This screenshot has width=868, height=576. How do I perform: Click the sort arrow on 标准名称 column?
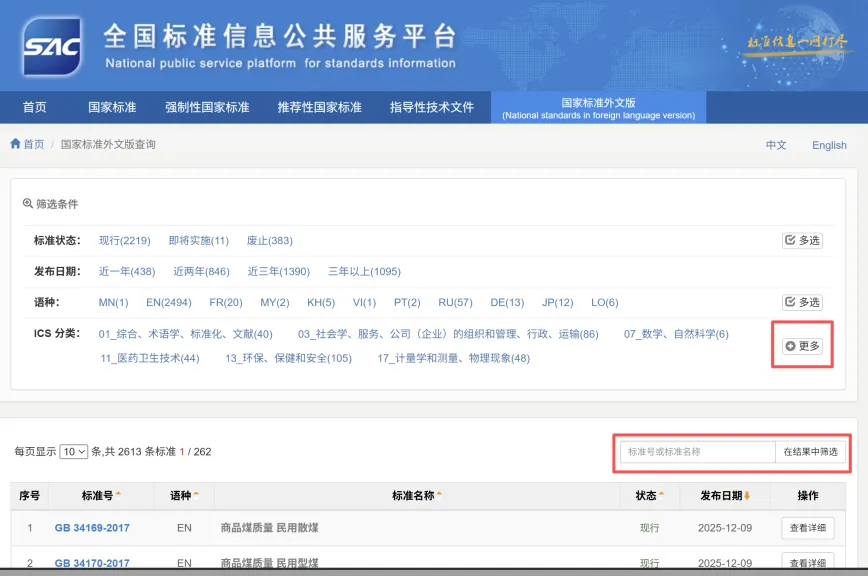pos(439,494)
